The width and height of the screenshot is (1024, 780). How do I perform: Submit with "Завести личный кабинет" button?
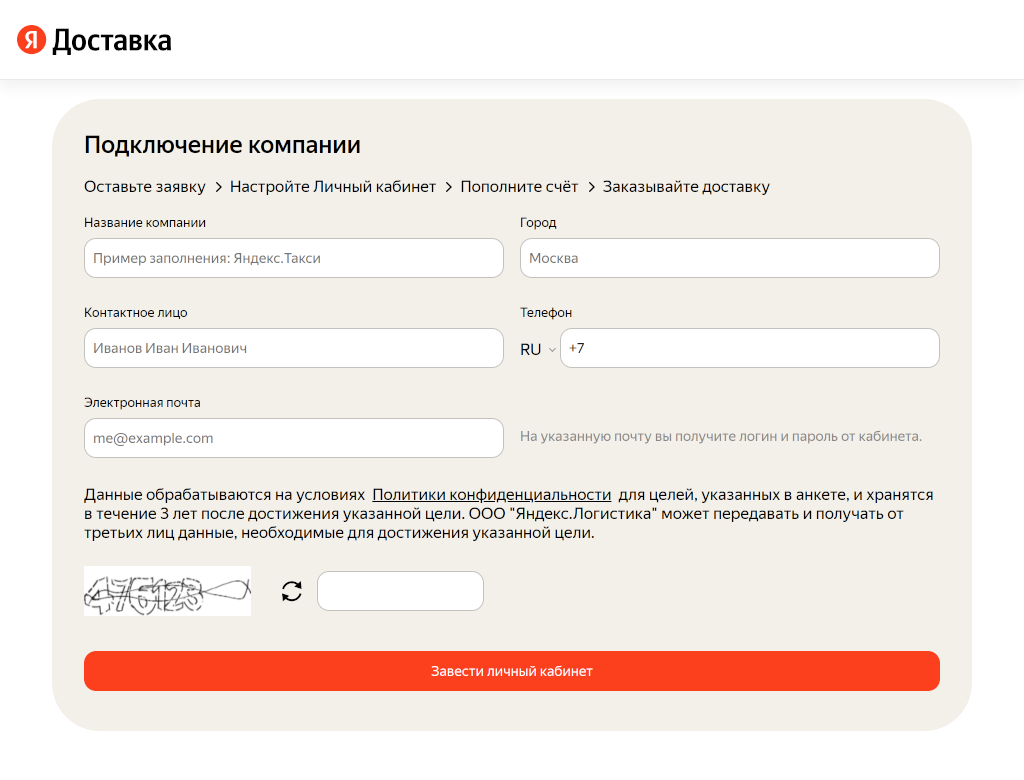(512, 671)
